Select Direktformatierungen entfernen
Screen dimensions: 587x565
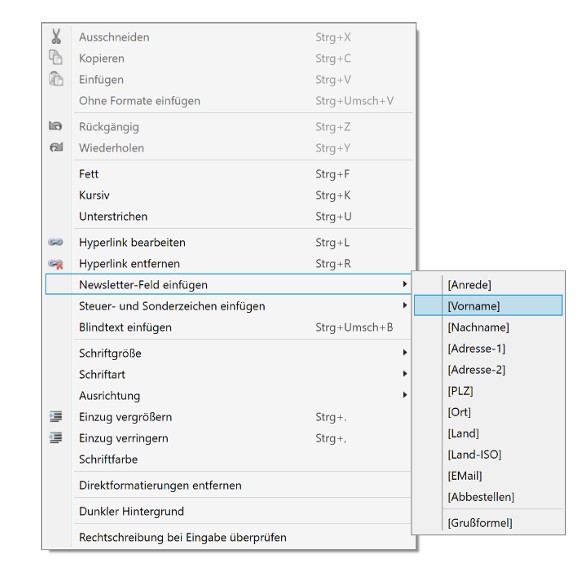(229, 485)
